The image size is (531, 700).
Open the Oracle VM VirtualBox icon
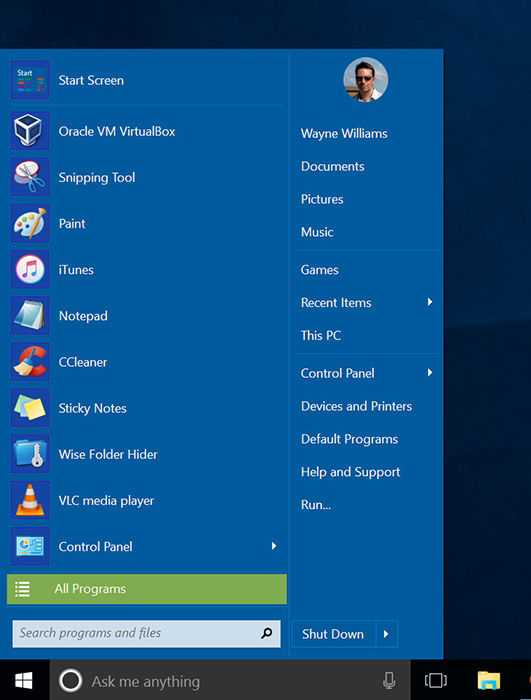29,131
